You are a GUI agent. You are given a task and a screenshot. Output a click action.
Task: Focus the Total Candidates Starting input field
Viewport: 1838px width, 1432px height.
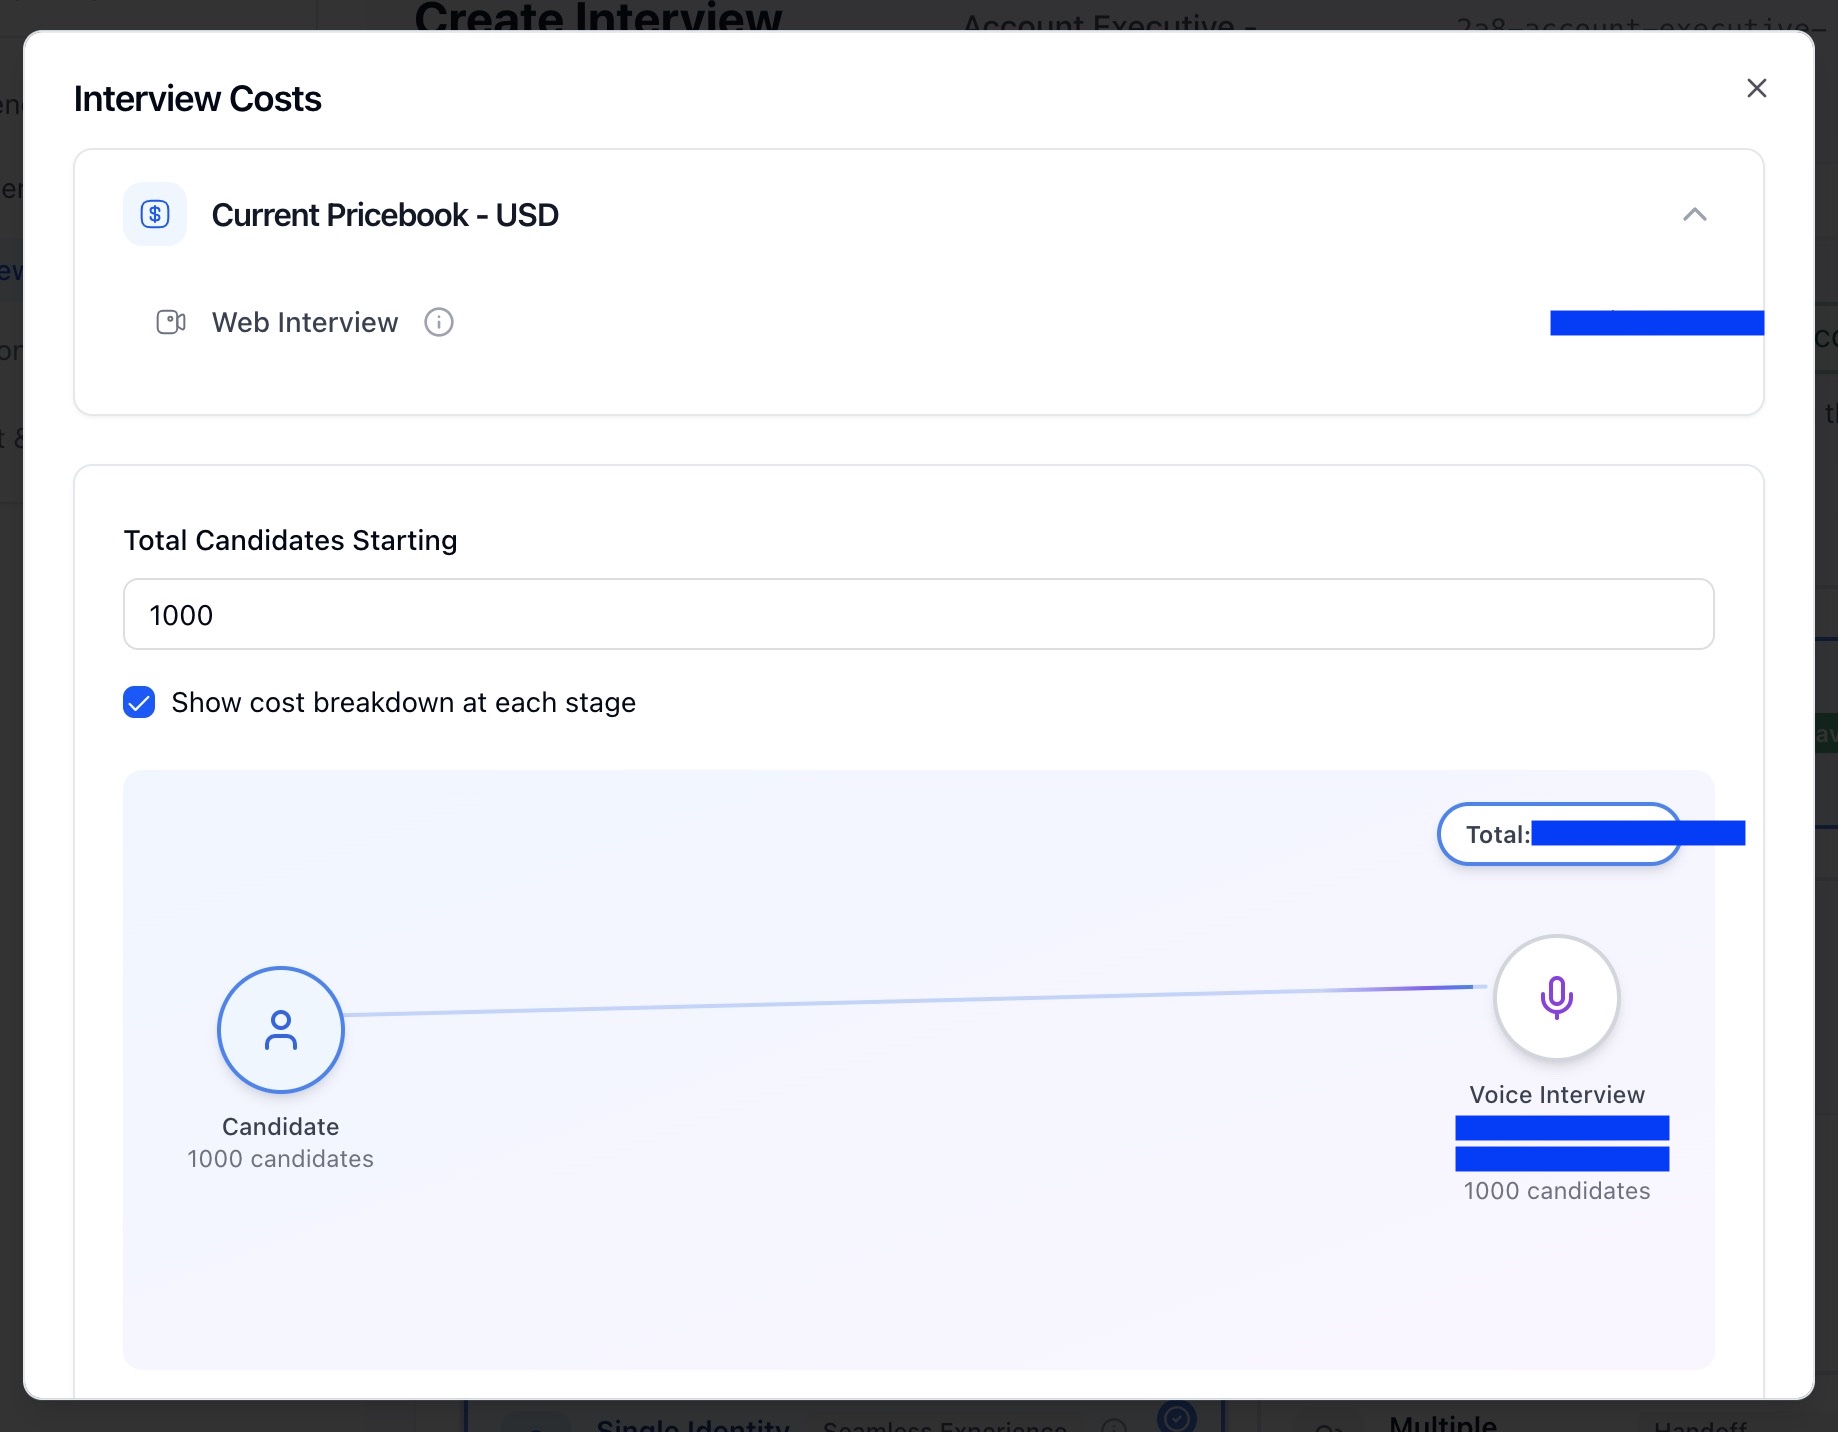tap(918, 614)
